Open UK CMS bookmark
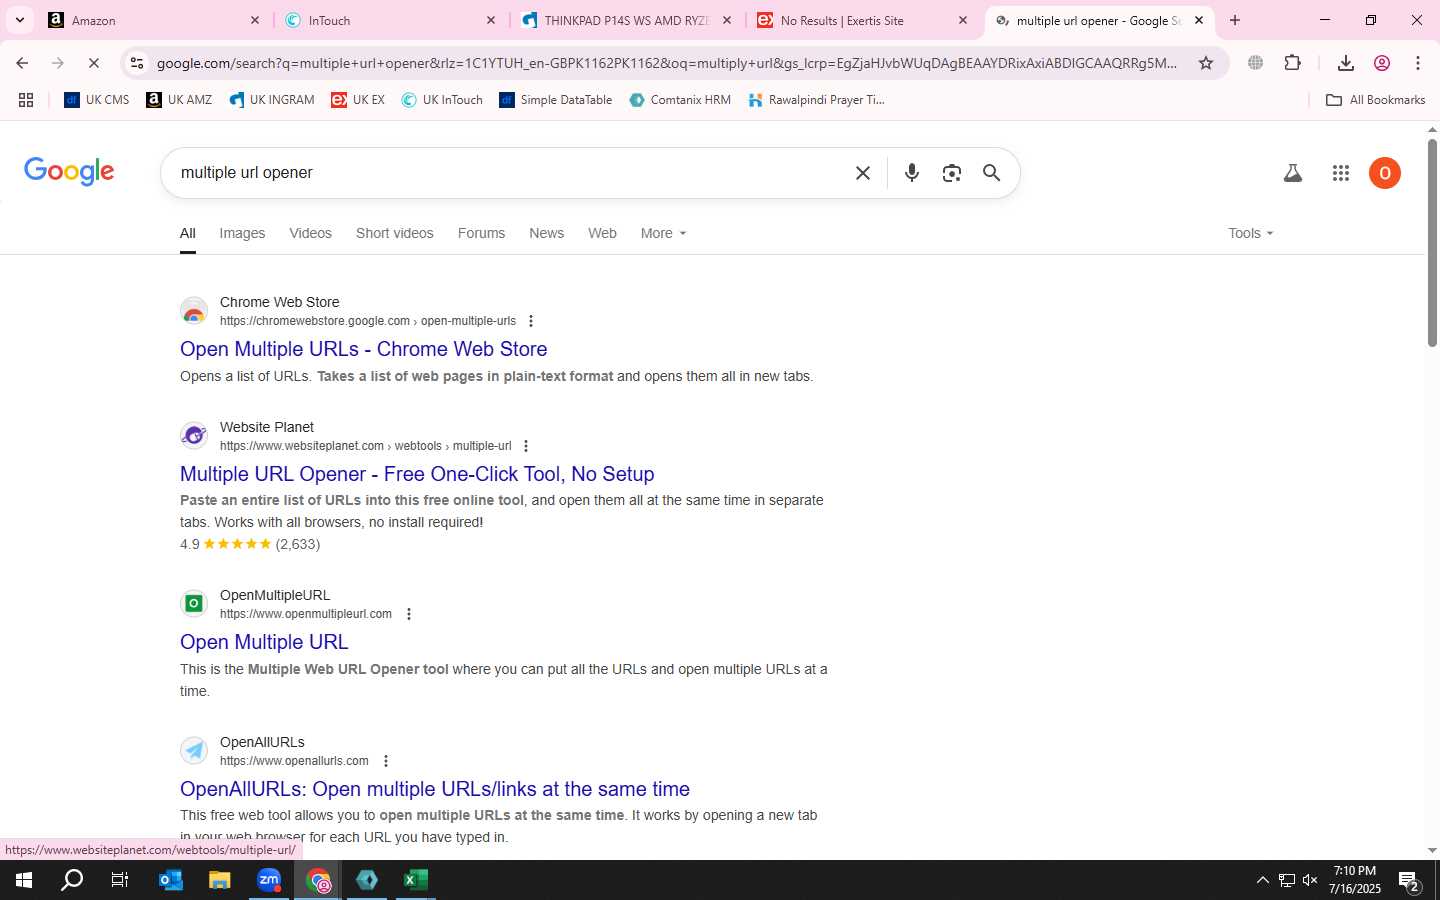This screenshot has width=1440, height=900. [97, 100]
